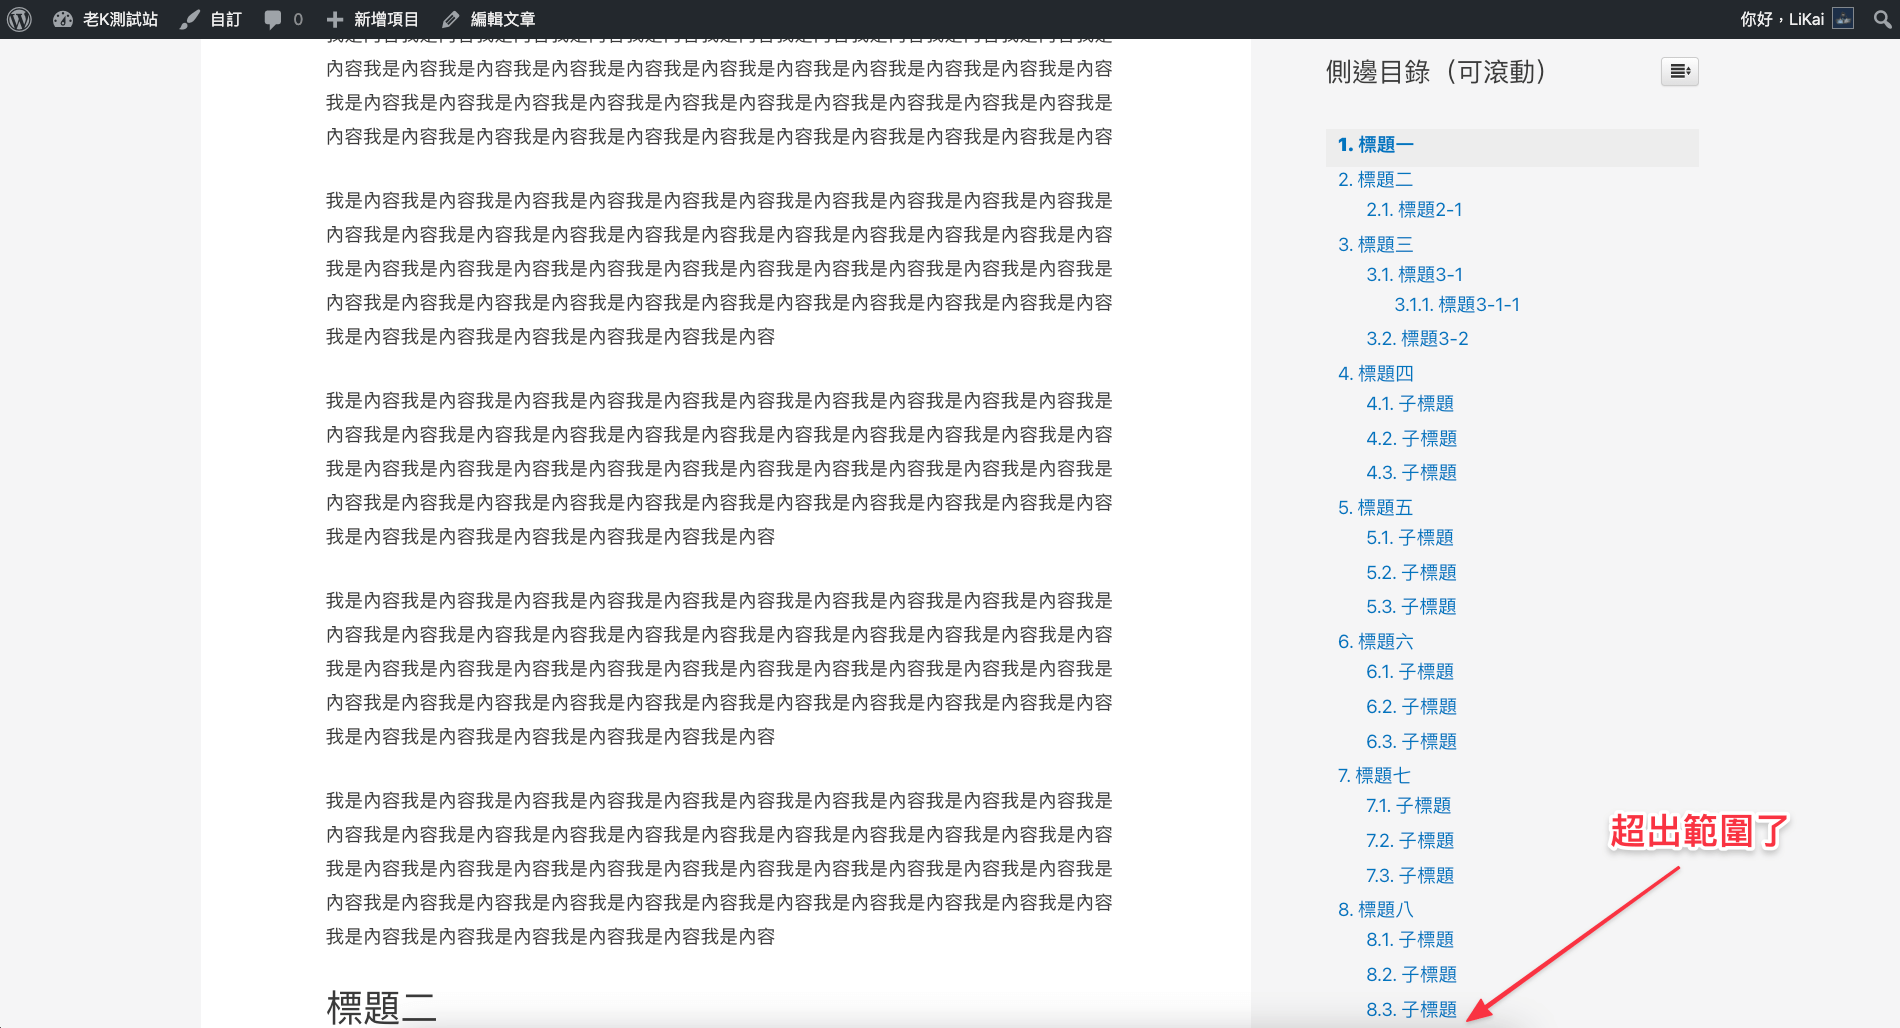Open the comments bubble icon

pos(273,19)
